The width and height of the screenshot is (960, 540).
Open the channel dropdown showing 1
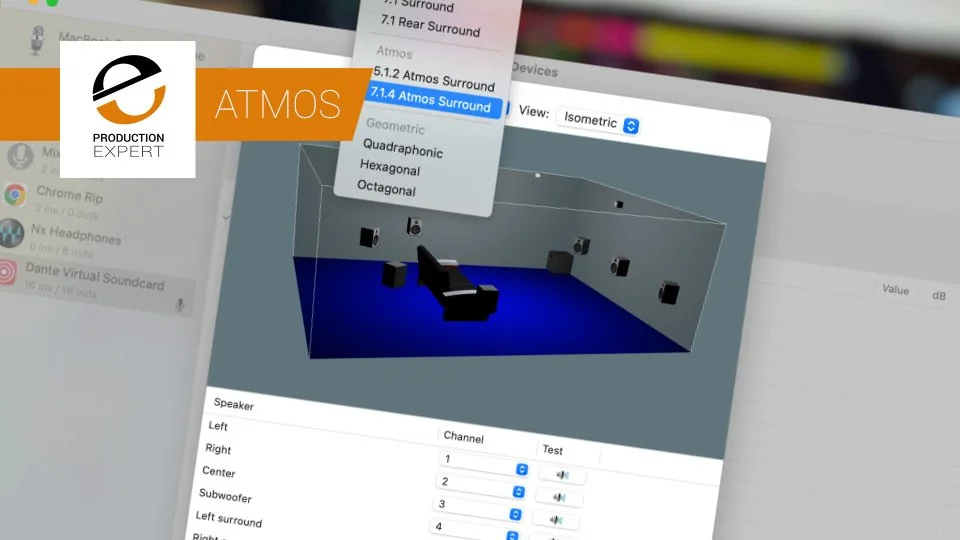coord(484,463)
